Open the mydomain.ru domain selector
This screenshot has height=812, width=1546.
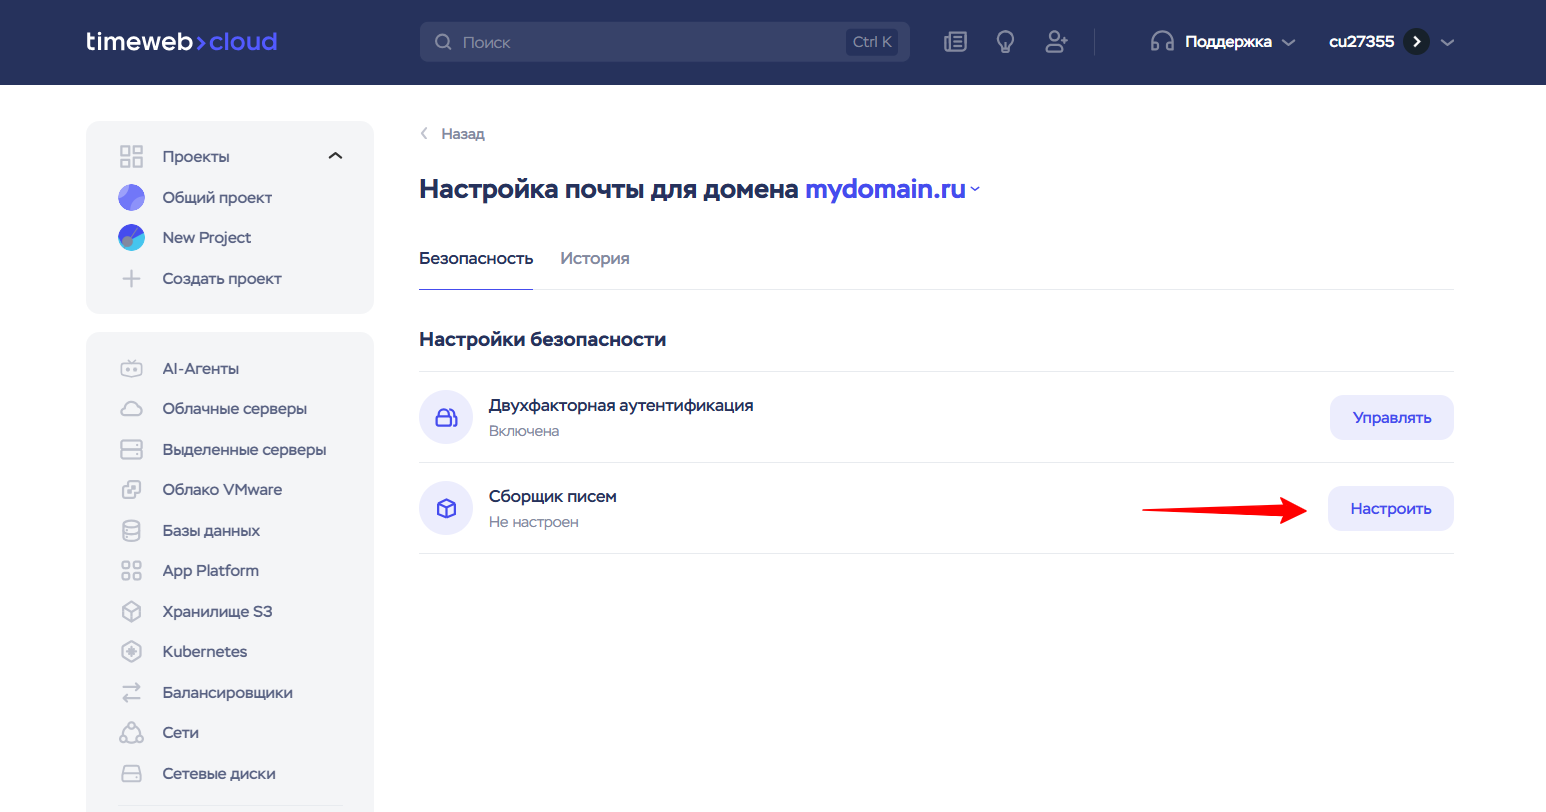coord(892,190)
